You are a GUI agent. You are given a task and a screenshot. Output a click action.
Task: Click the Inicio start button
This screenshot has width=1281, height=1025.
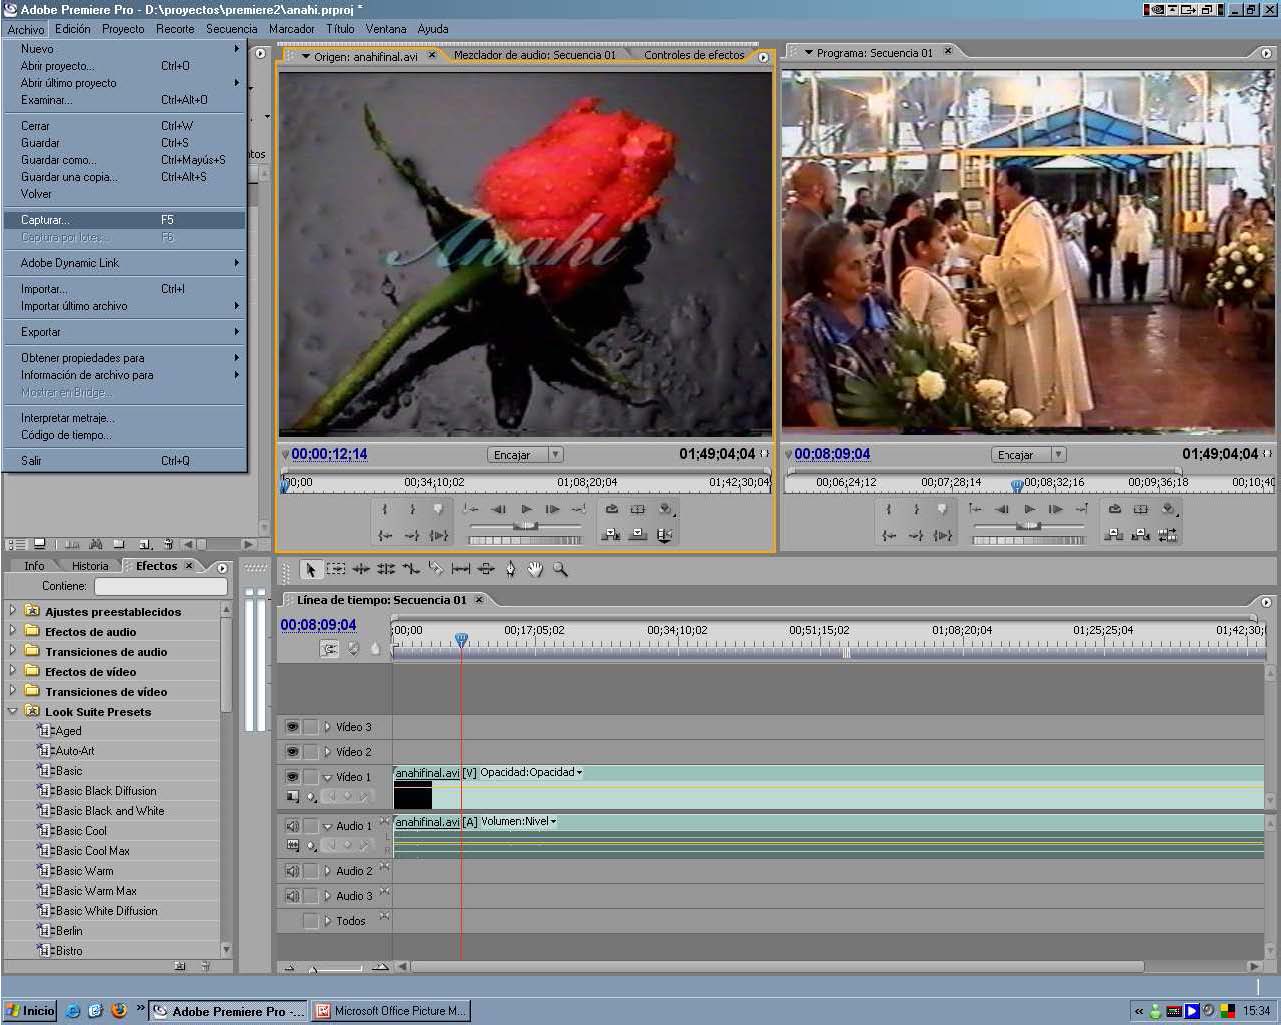(x=30, y=1011)
